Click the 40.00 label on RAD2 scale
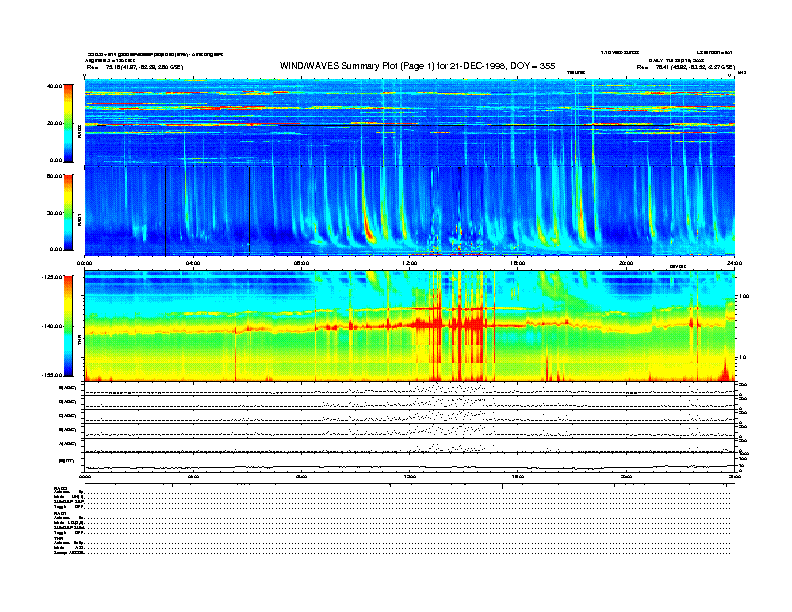The height and width of the screenshot is (612, 792). (x=54, y=86)
